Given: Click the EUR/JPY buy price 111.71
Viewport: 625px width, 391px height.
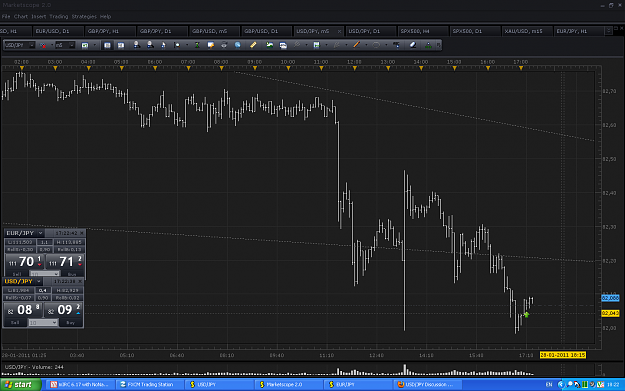Looking at the screenshot, I should tap(65, 262).
